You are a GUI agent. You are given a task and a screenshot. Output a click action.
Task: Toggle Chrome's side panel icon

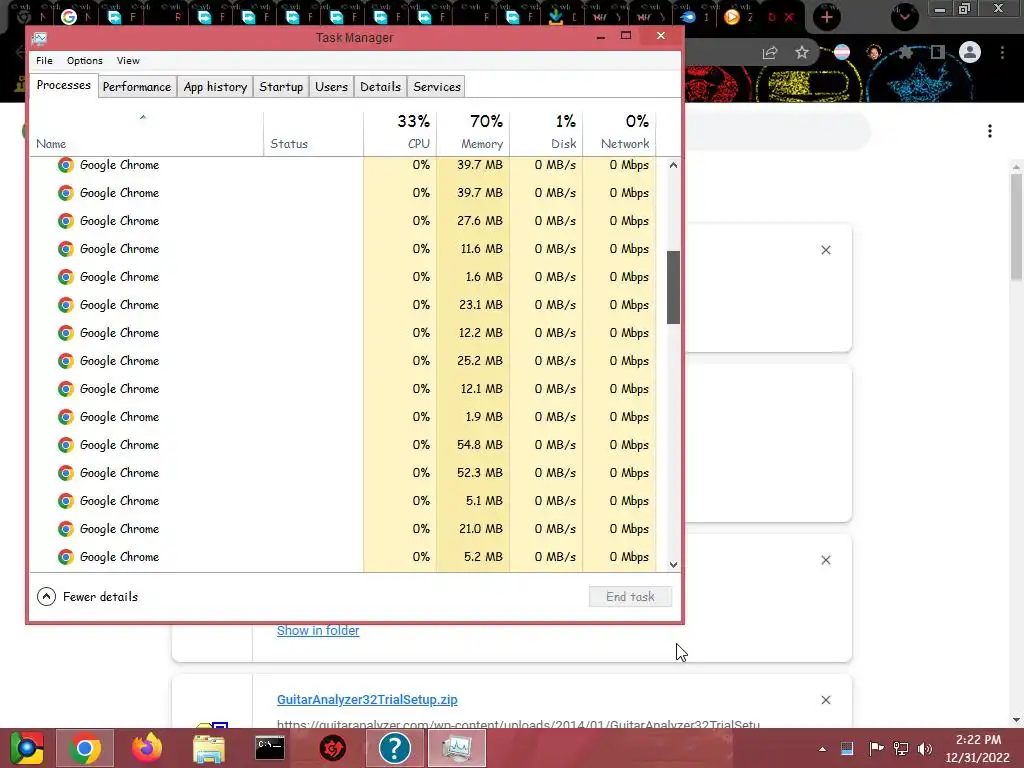pos(937,52)
